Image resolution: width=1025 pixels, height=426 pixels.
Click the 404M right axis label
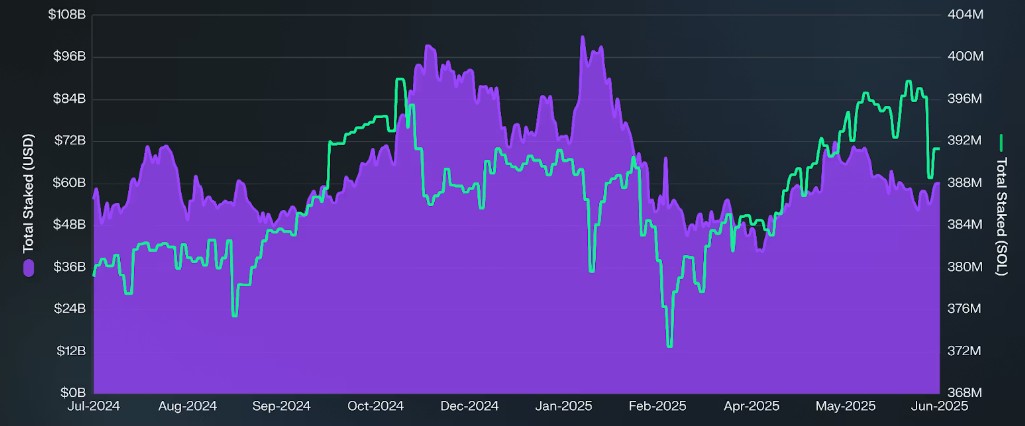point(965,15)
